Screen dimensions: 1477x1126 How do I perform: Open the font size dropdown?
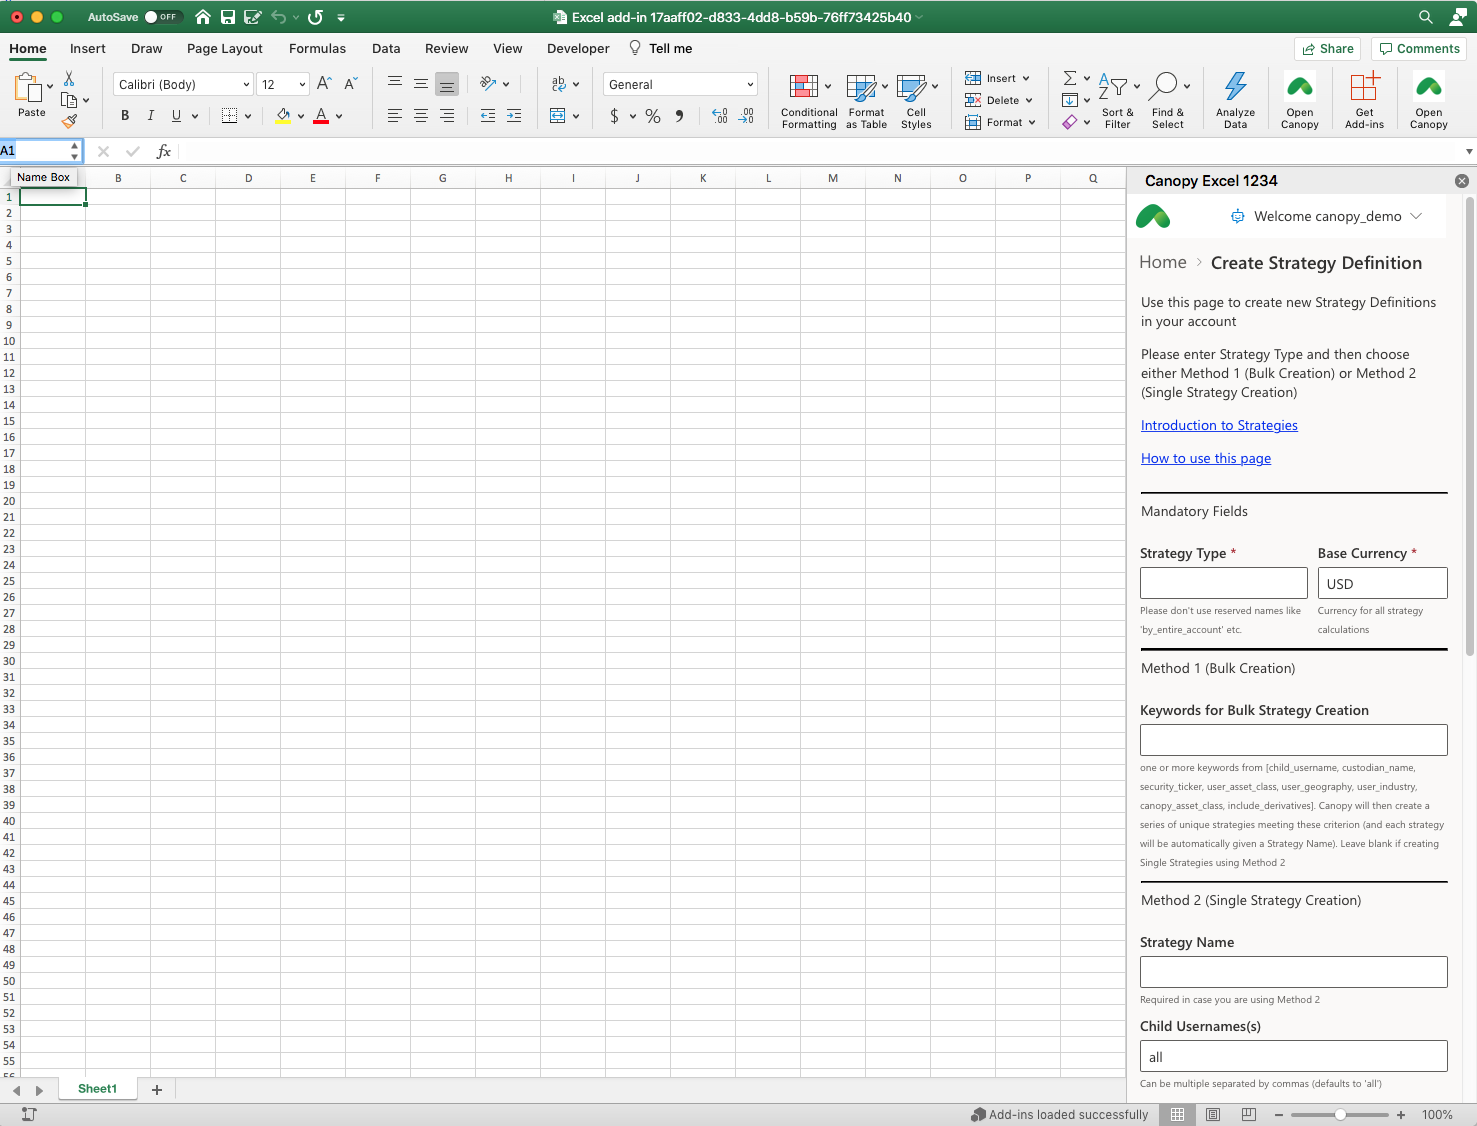[x=302, y=85]
